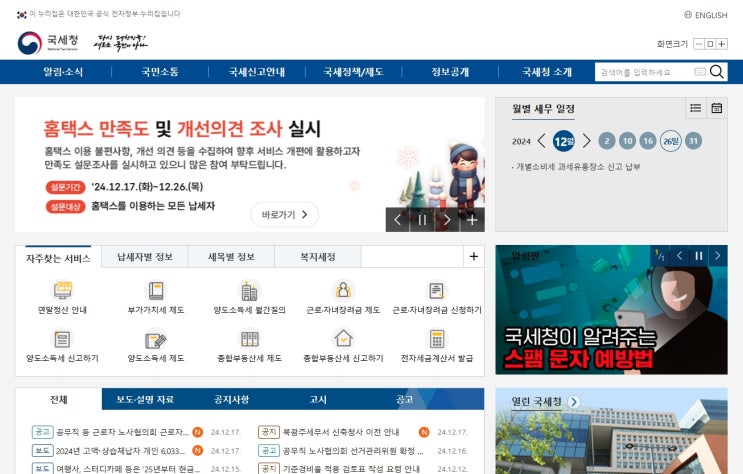This screenshot has width=743, height=474.
Task: Open 국세신고안내 menu
Action: pos(257,72)
